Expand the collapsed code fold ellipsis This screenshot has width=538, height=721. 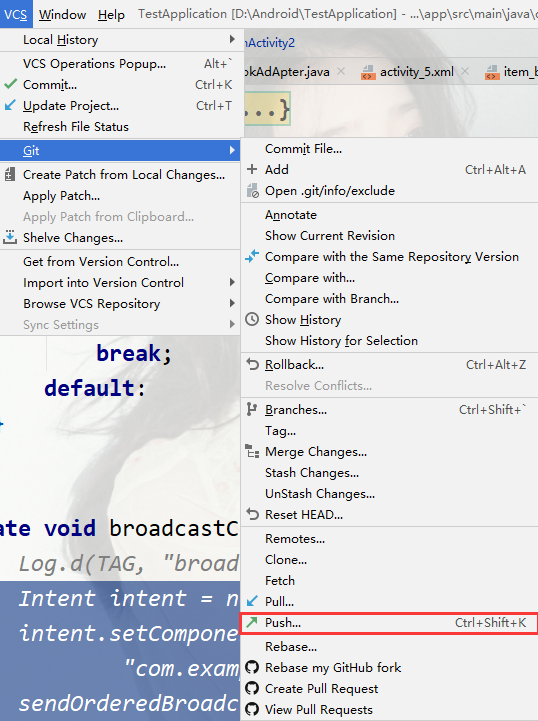267,109
